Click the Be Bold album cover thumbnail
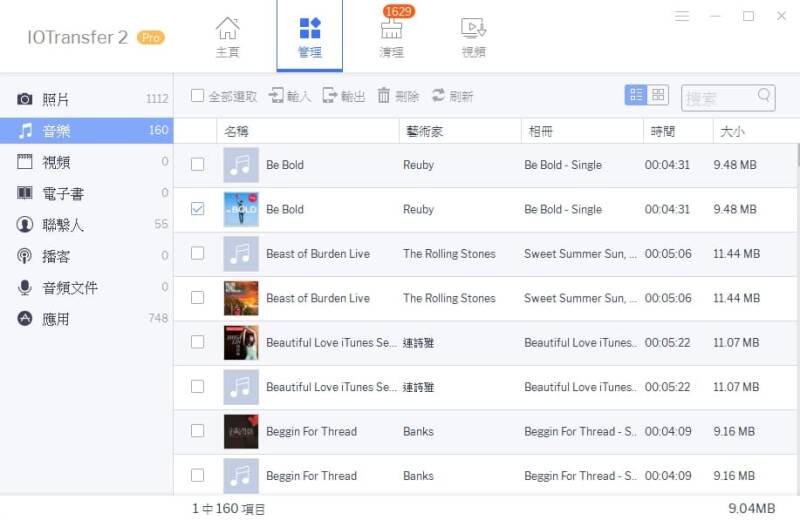 pos(241,209)
